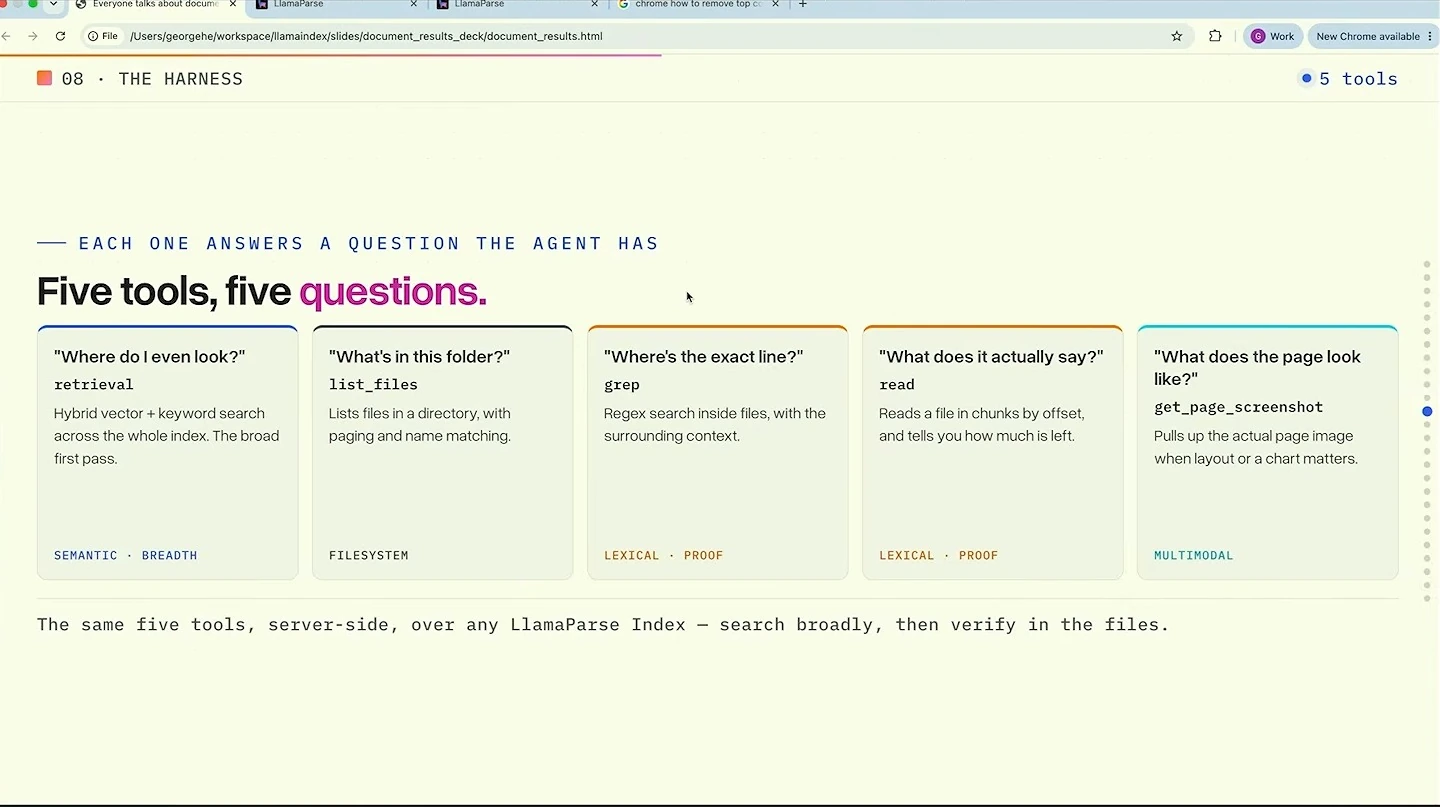
Task: Click the 'What's in this folder?' heading
Action: pyautogui.click(x=420, y=357)
